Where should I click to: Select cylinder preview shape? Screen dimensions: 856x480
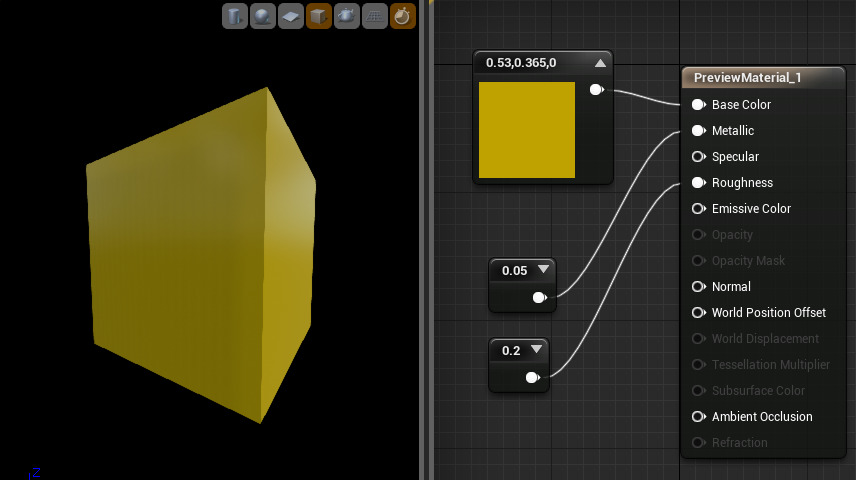point(235,16)
